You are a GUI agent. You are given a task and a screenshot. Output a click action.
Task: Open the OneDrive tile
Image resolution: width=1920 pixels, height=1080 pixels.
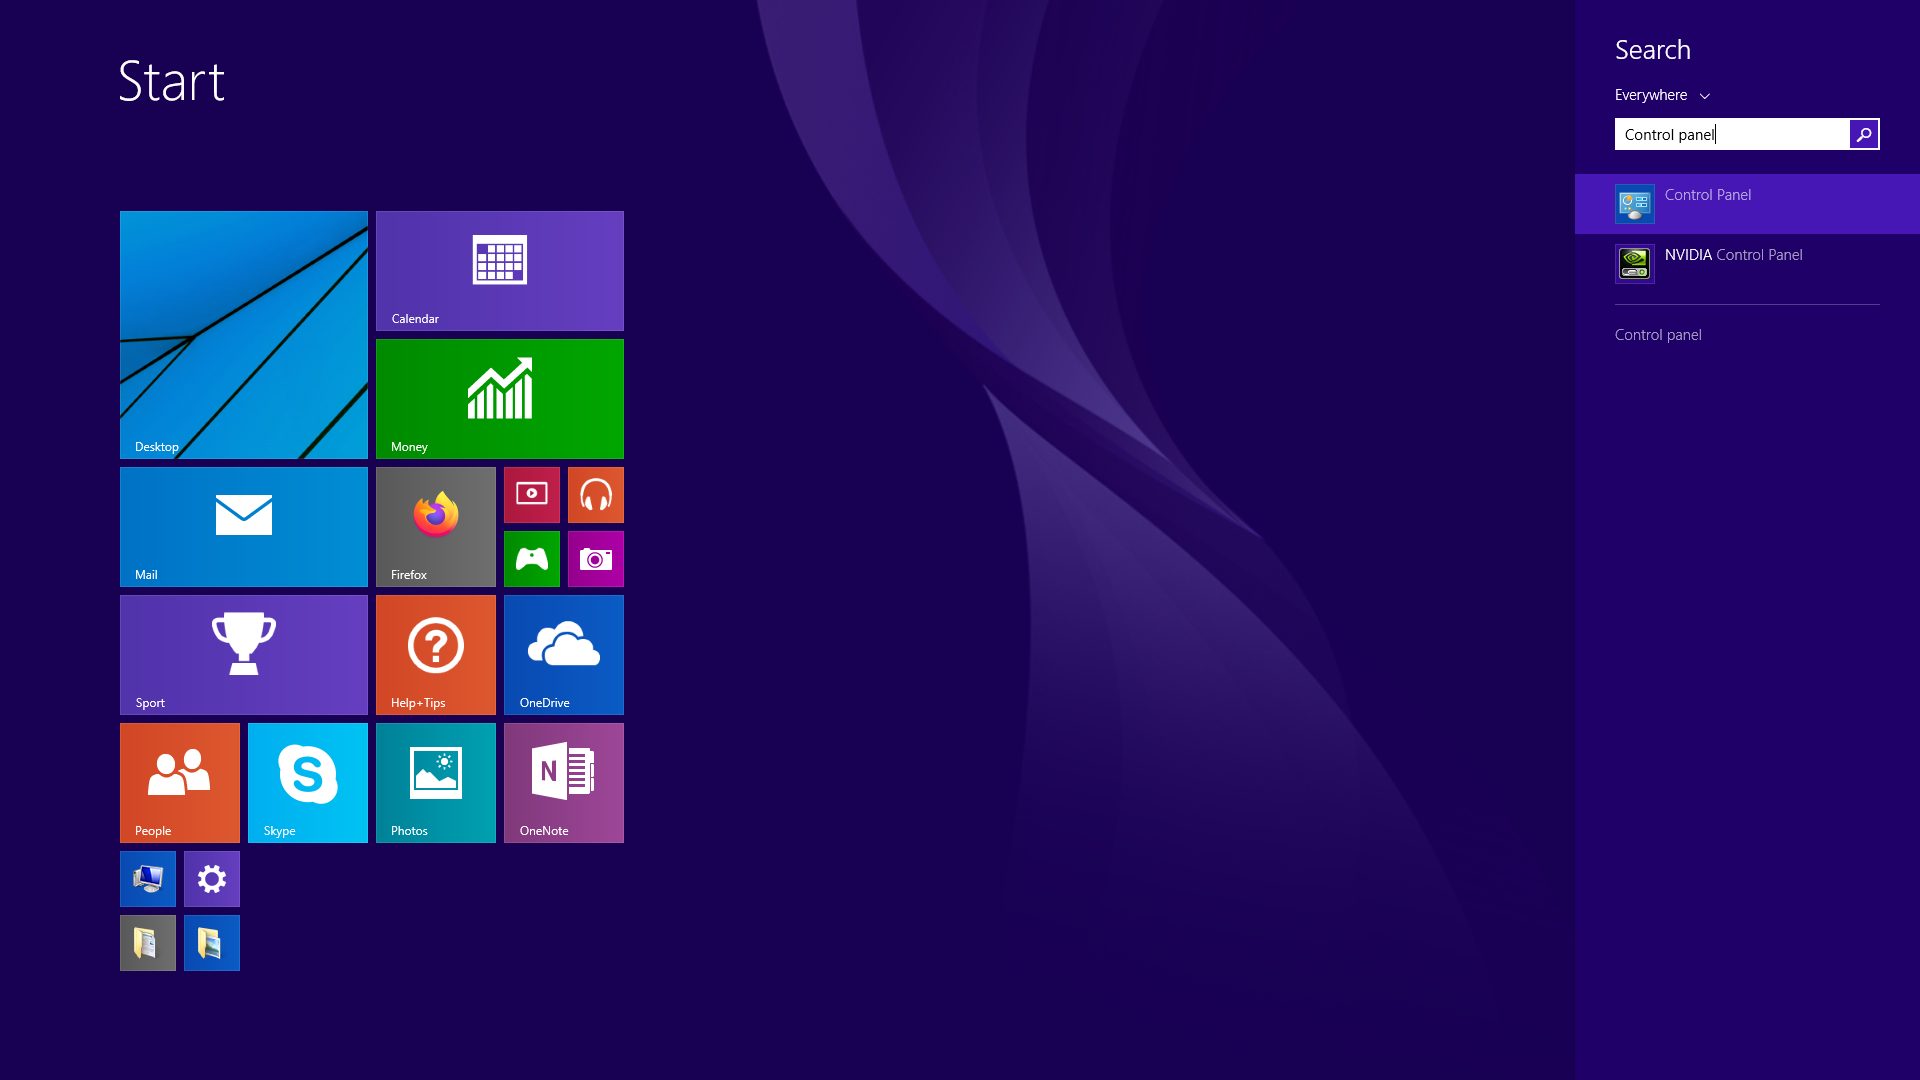click(563, 654)
